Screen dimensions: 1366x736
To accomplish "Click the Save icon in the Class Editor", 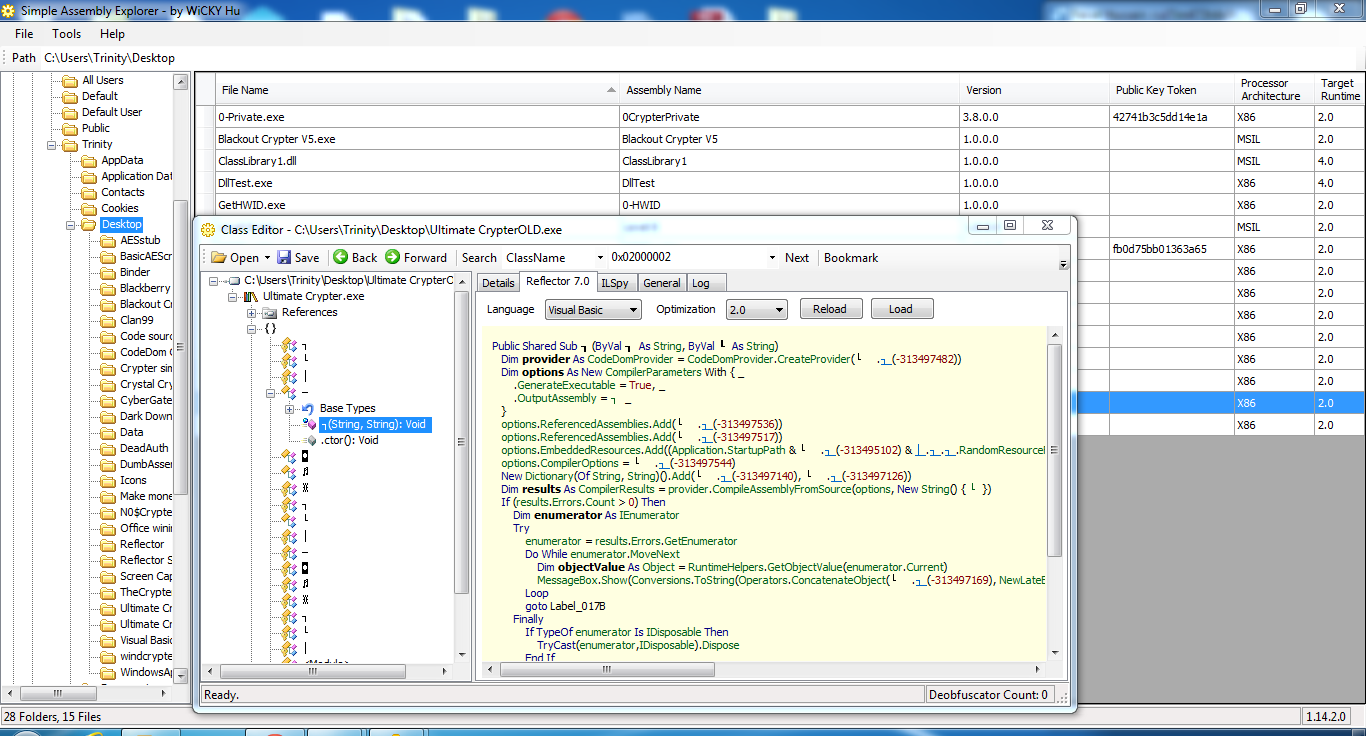I will click(x=284, y=257).
